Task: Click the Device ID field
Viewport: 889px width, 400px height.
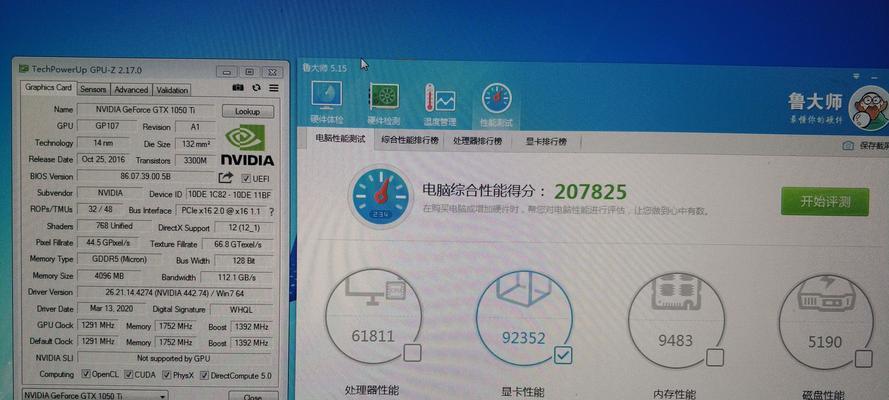Action: [229, 194]
